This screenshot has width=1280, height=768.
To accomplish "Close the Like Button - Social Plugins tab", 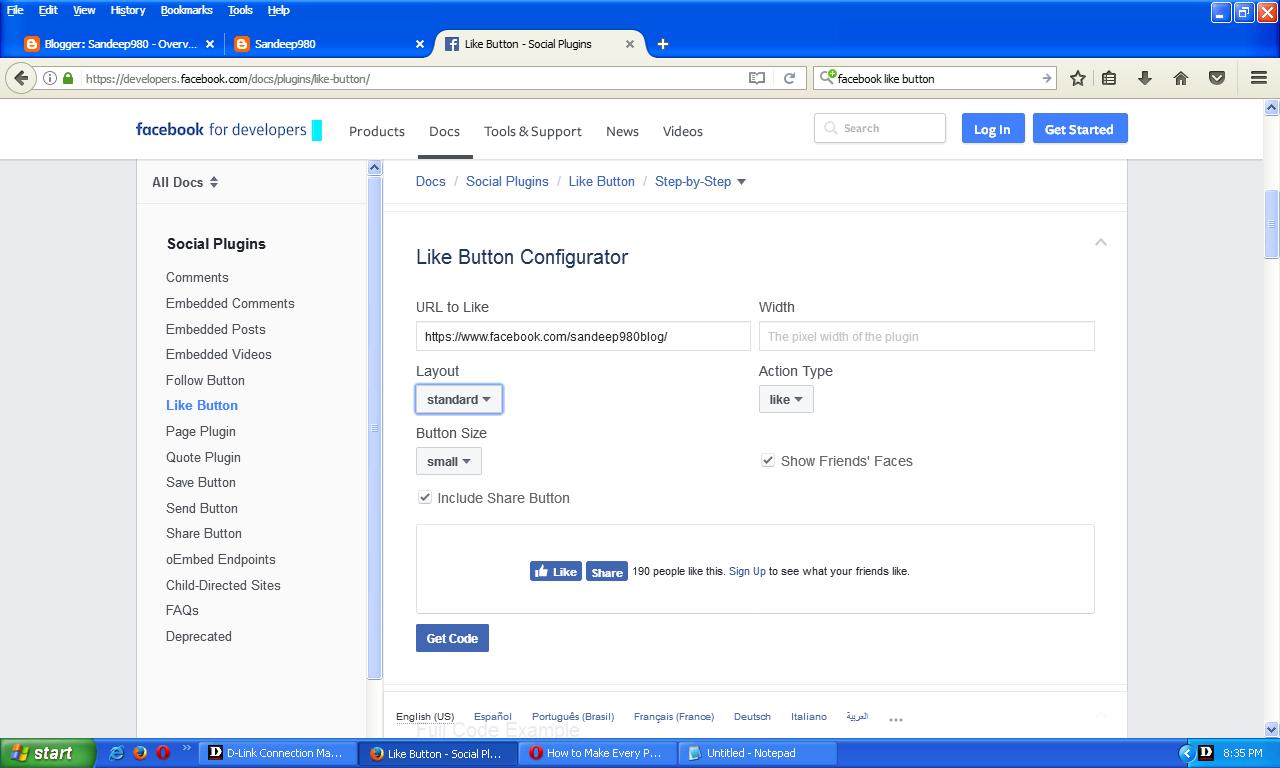I will pos(630,44).
